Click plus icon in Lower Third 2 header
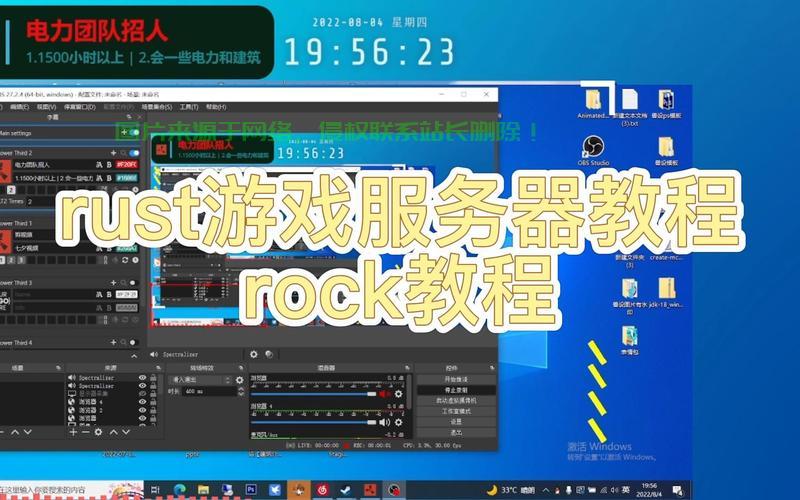The image size is (800, 500). coord(113,153)
